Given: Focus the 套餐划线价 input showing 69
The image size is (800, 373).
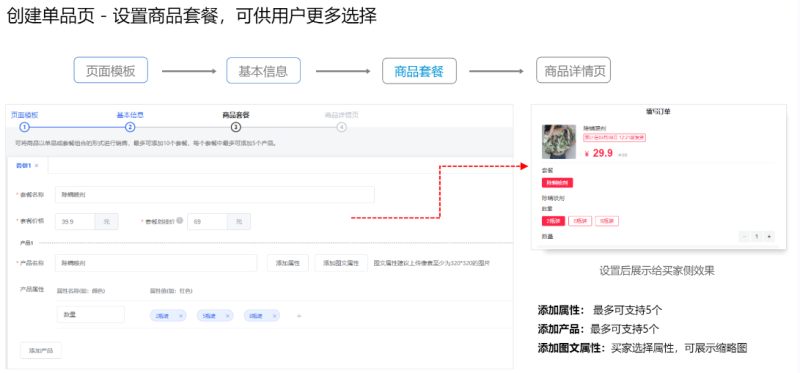Looking at the screenshot, I should (x=207, y=221).
